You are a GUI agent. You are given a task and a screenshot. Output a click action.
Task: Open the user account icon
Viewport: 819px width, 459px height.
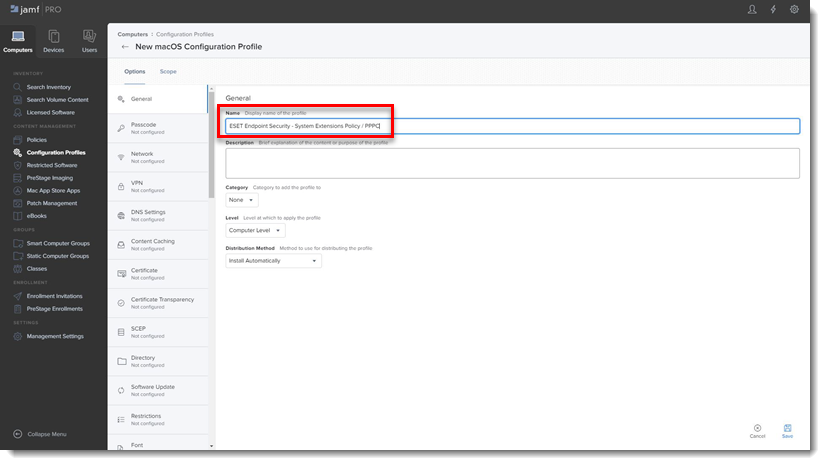pos(752,9)
